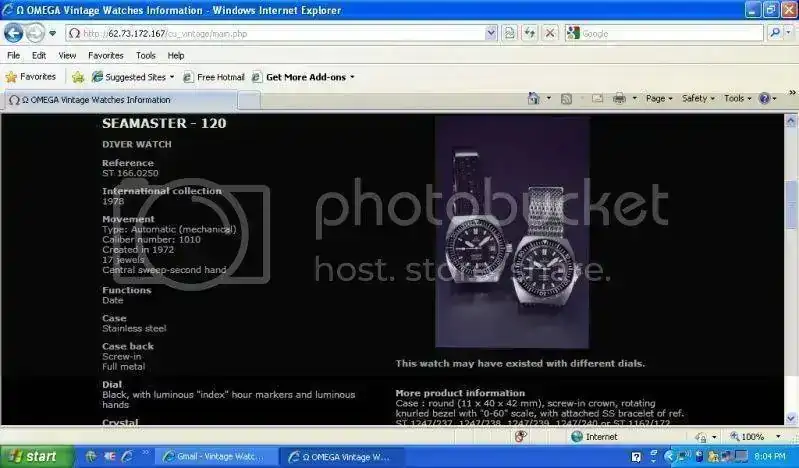Click the Home icon in command bar
799x468 pixels.
tap(534, 98)
